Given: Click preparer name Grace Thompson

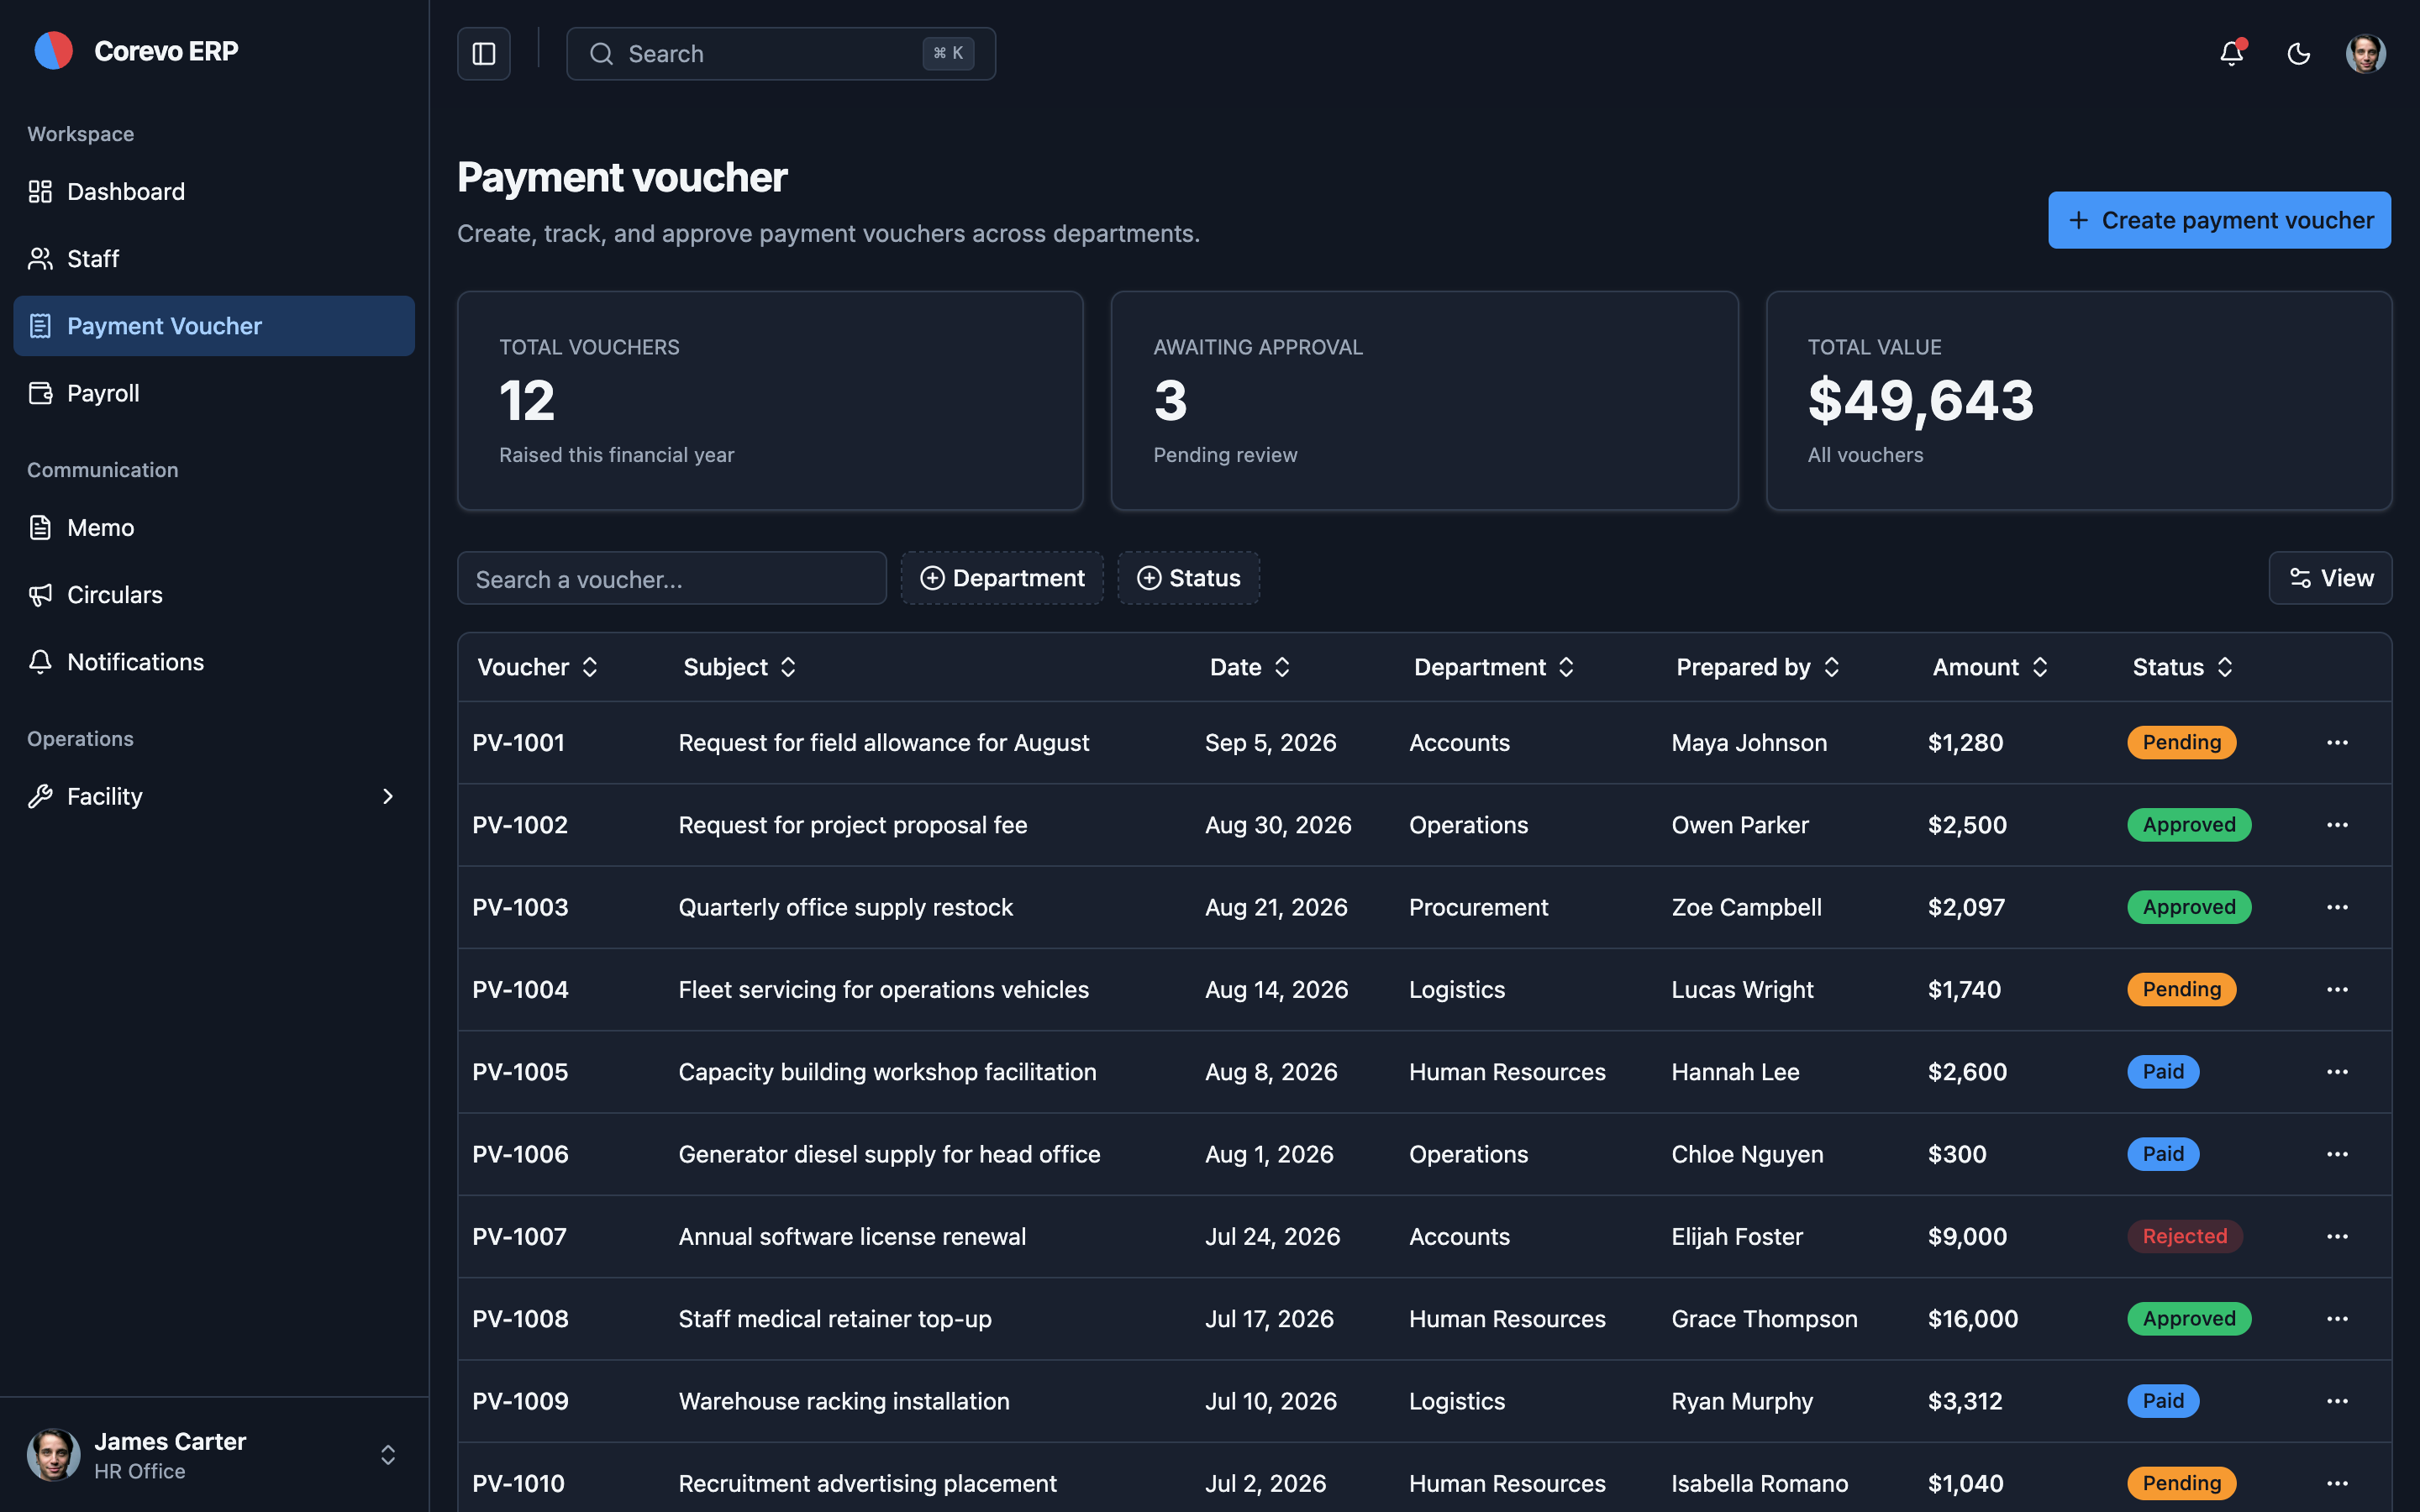Looking at the screenshot, I should coord(1764,1319).
